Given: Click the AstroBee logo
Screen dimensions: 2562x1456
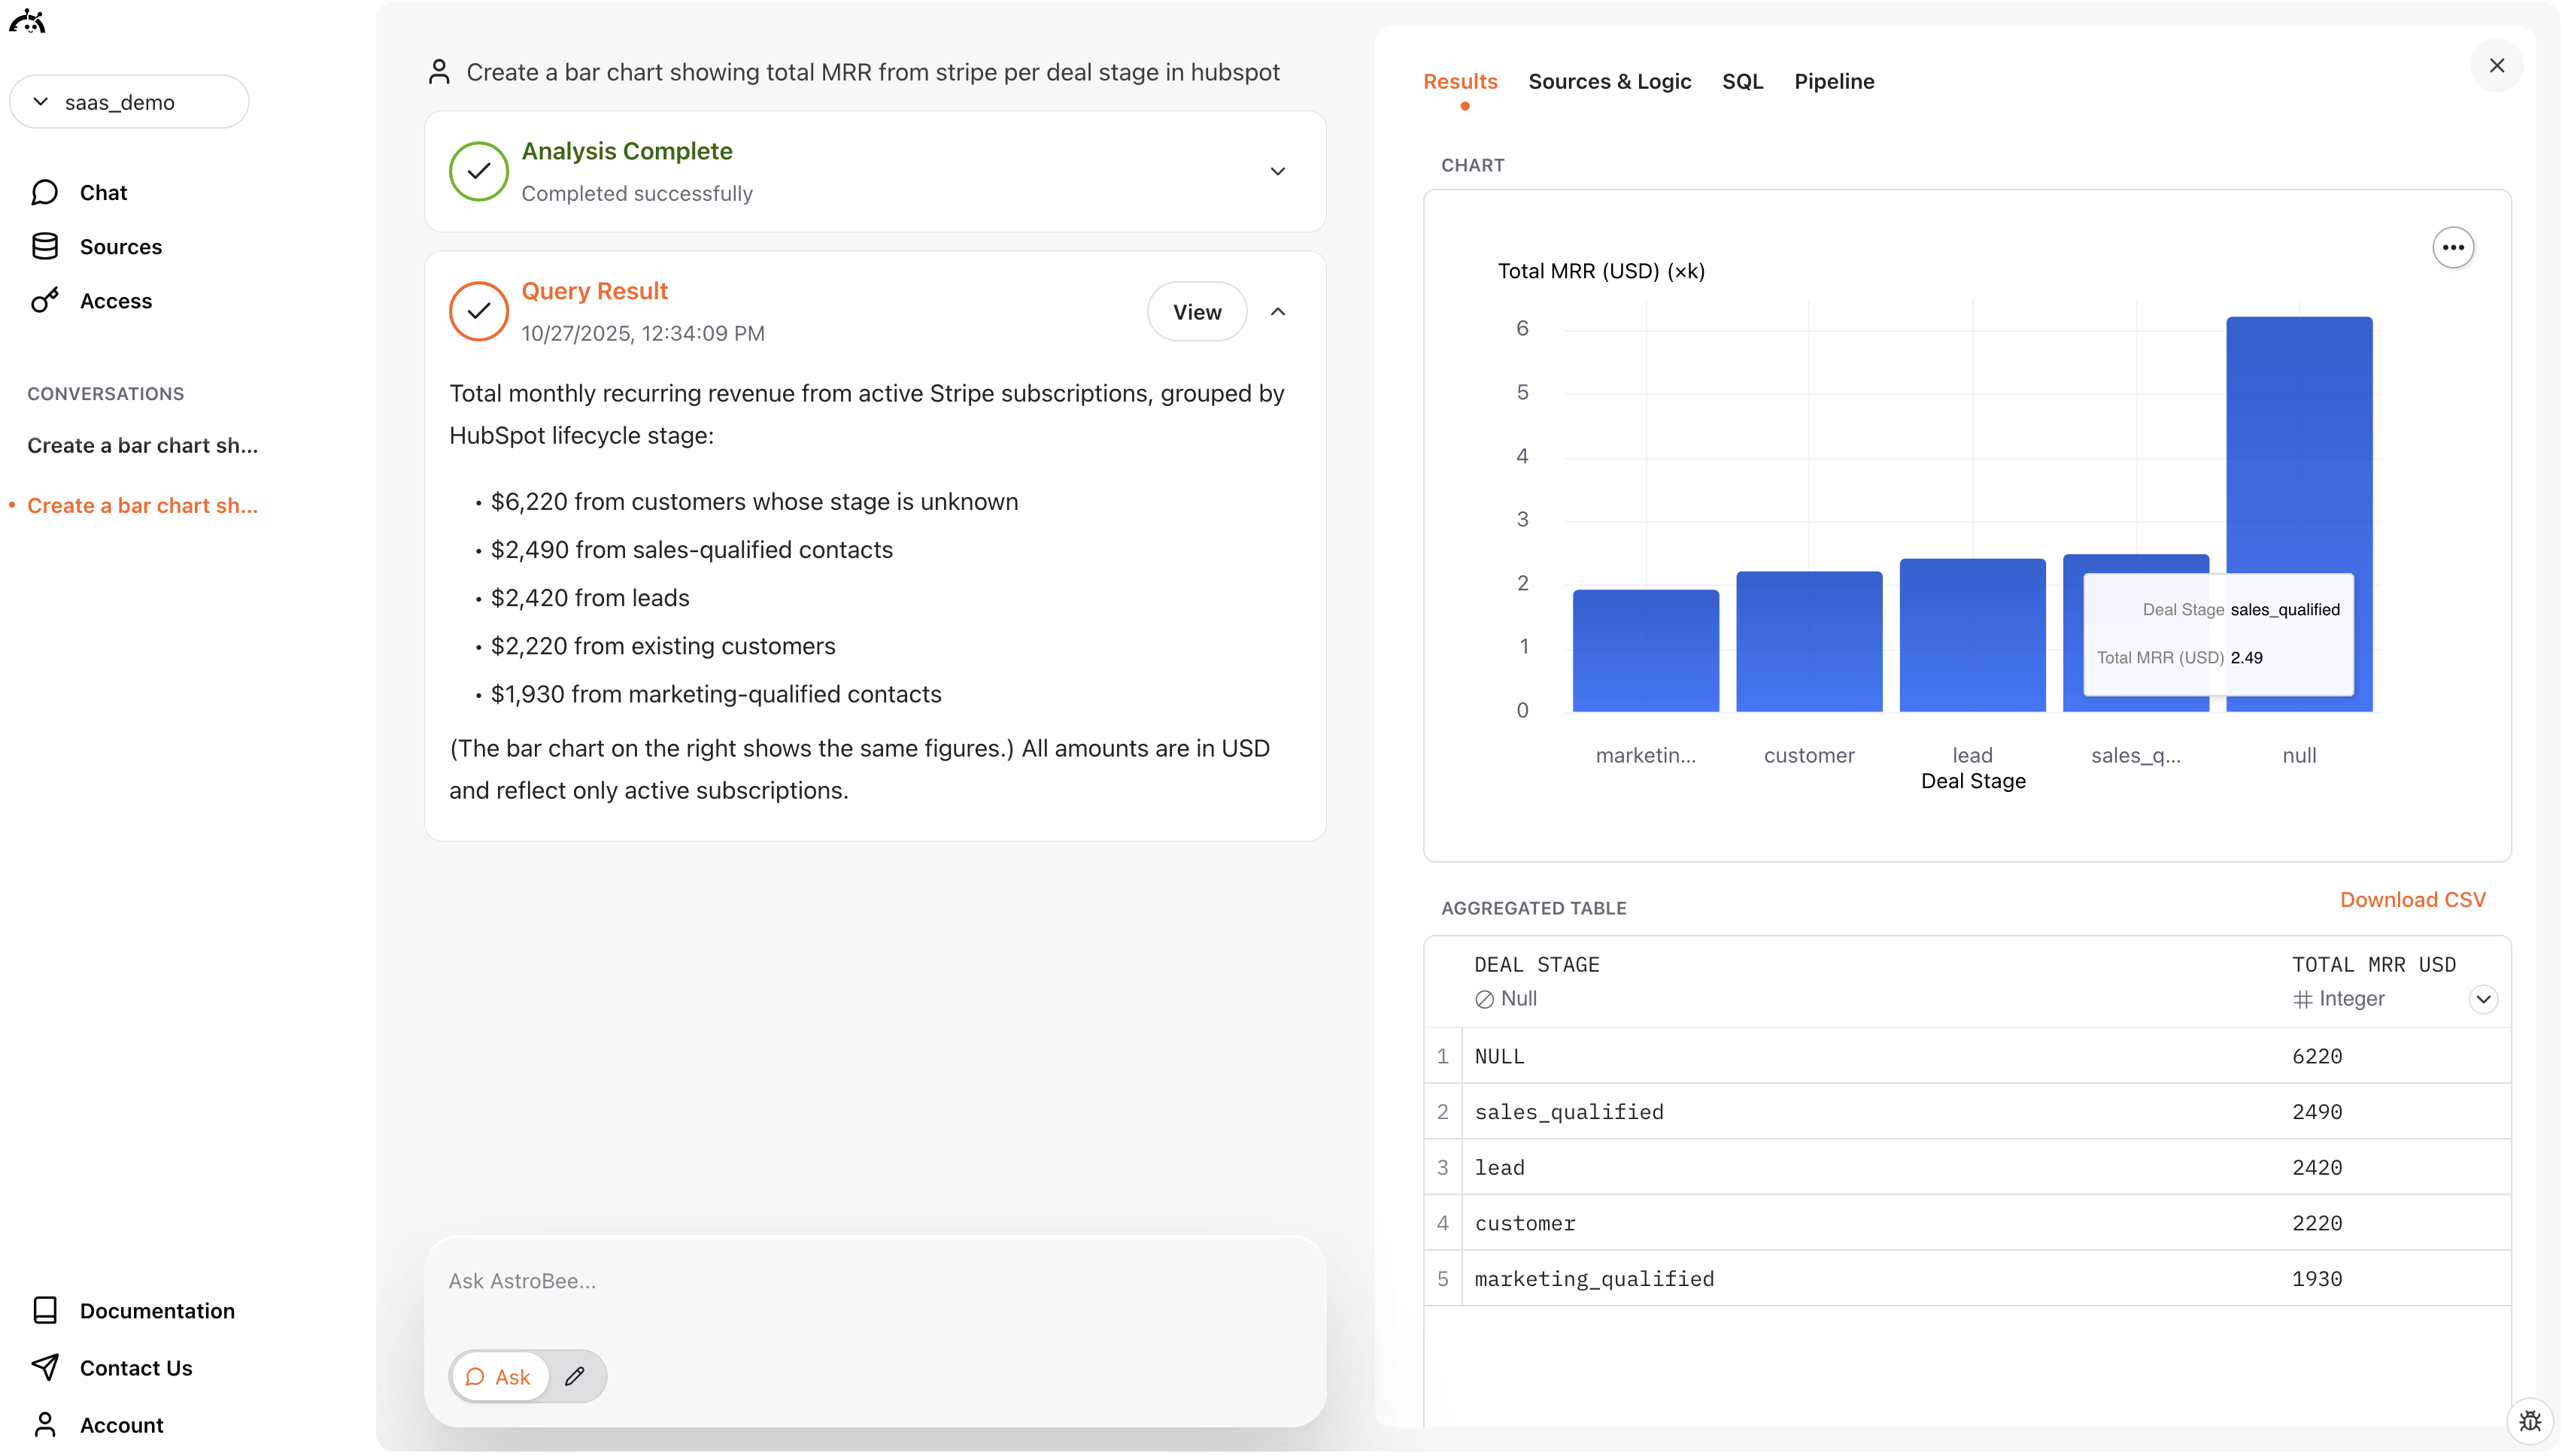Looking at the screenshot, I should pos(28,21).
